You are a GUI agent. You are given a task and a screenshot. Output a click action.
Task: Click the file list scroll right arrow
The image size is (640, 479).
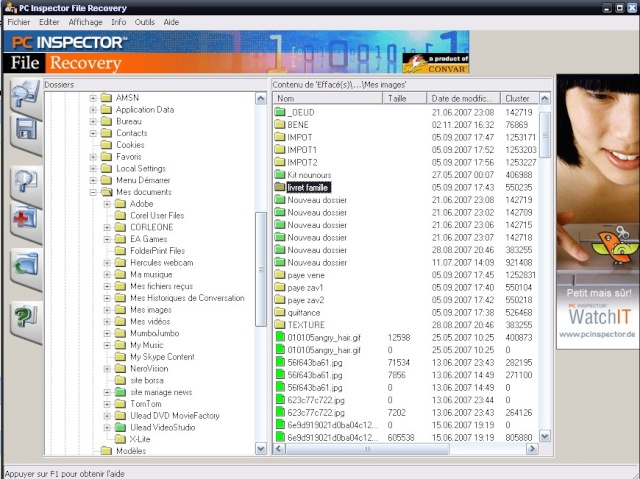[x=532, y=449]
